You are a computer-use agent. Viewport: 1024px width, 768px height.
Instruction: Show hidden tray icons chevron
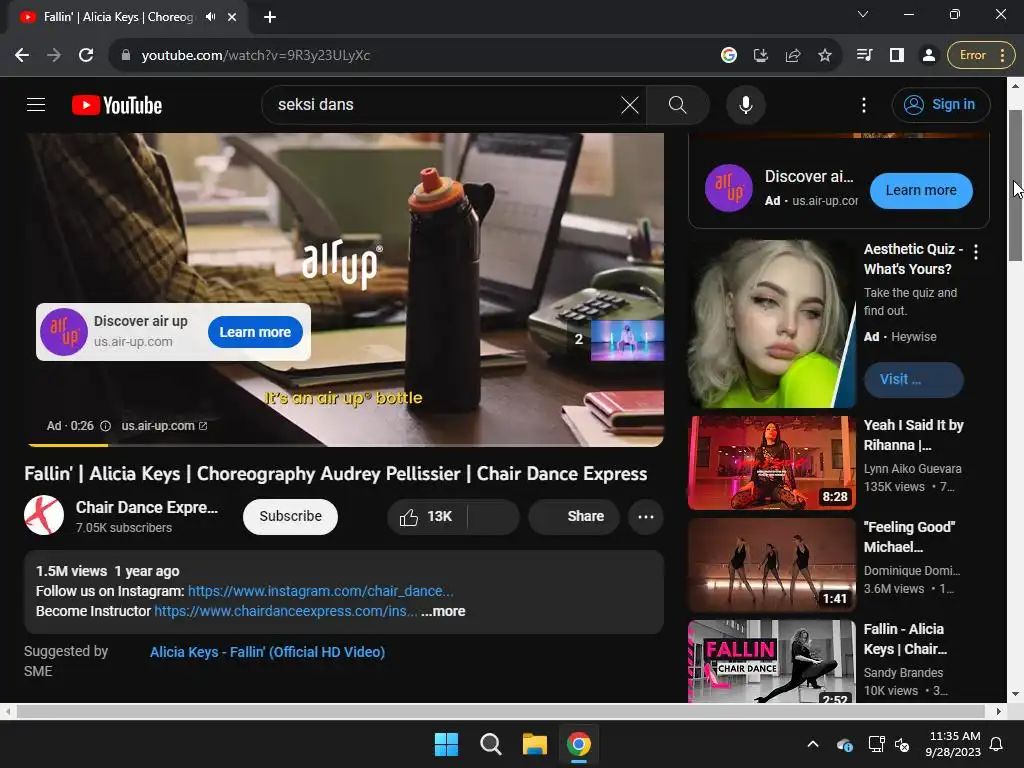click(x=813, y=744)
